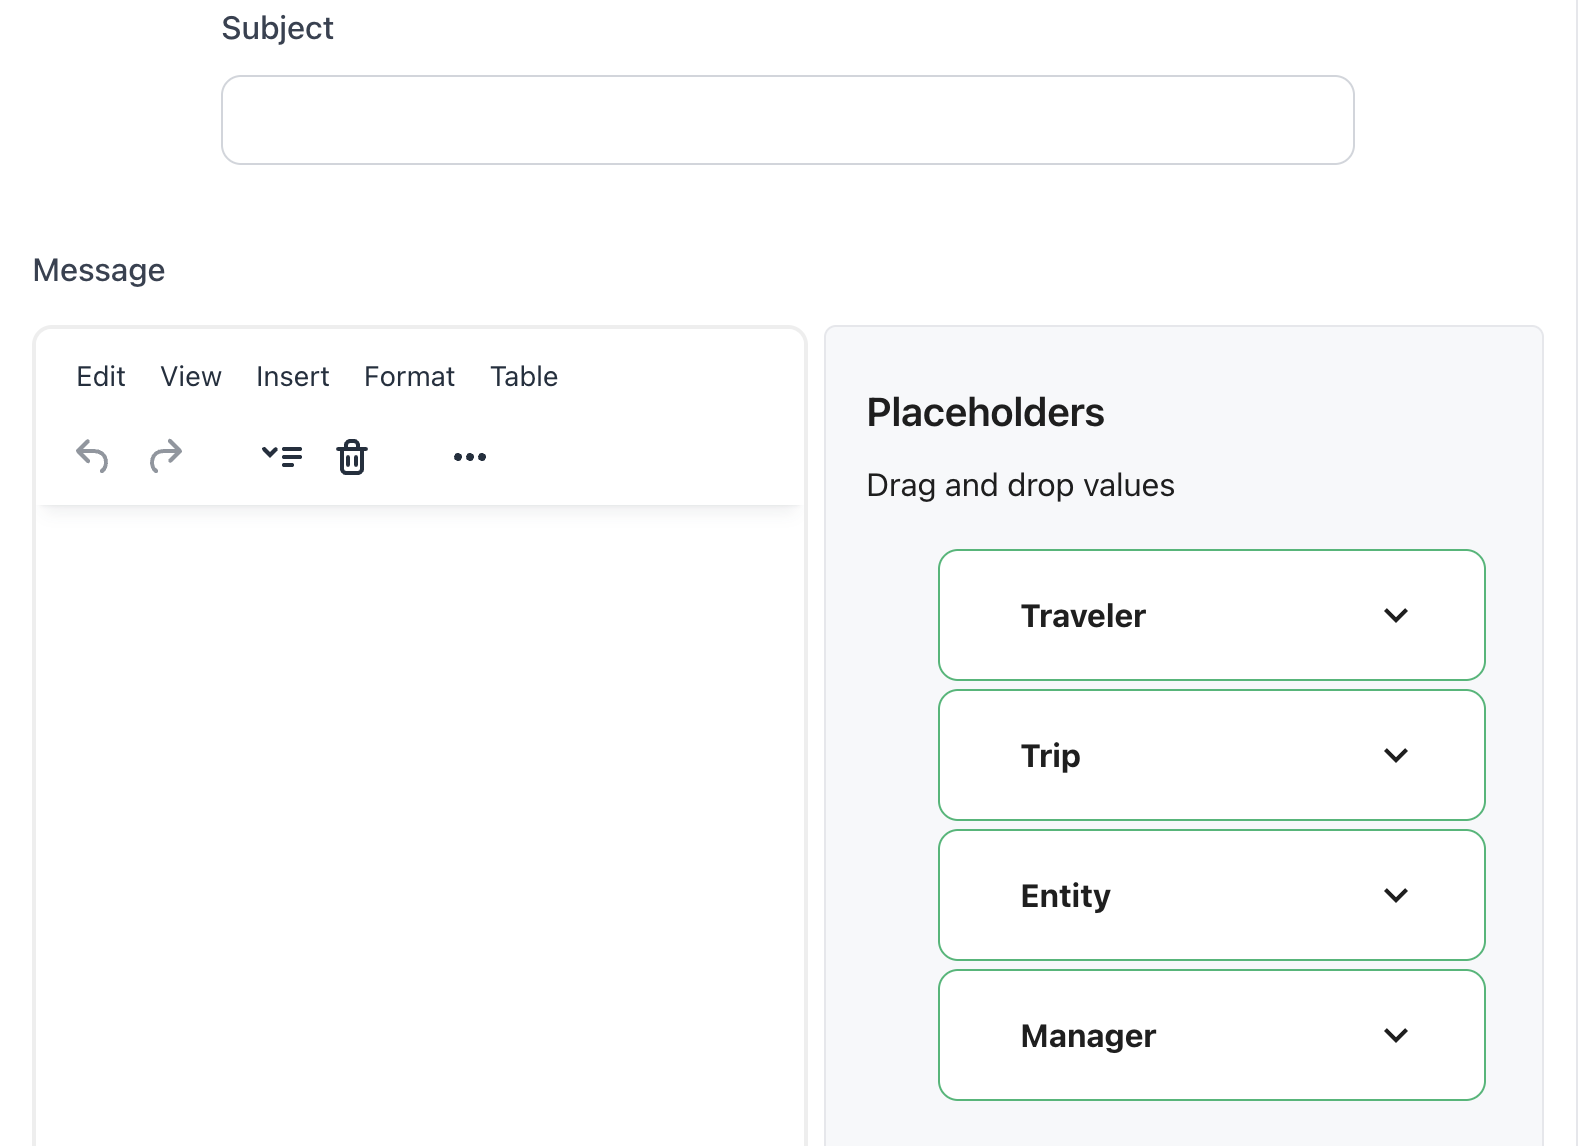Click the redo arrow icon

click(x=166, y=457)
